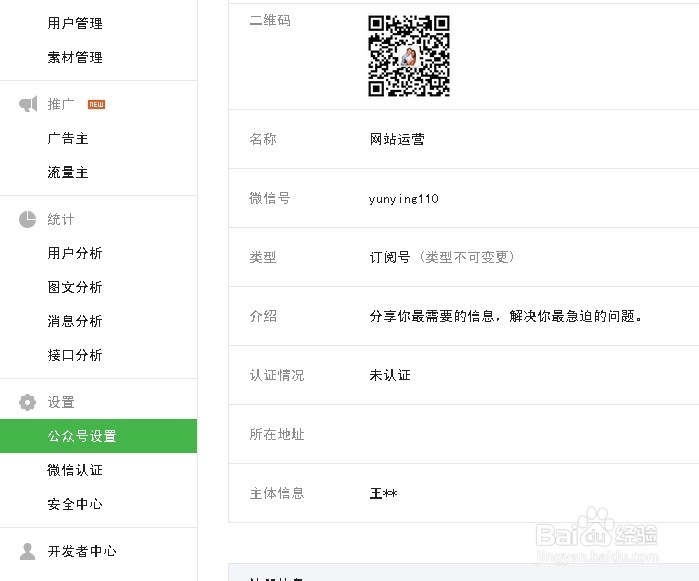Viewport: 699px width, 581px height.
Task: Click the 名称 row label
Action: click(263, 139)
